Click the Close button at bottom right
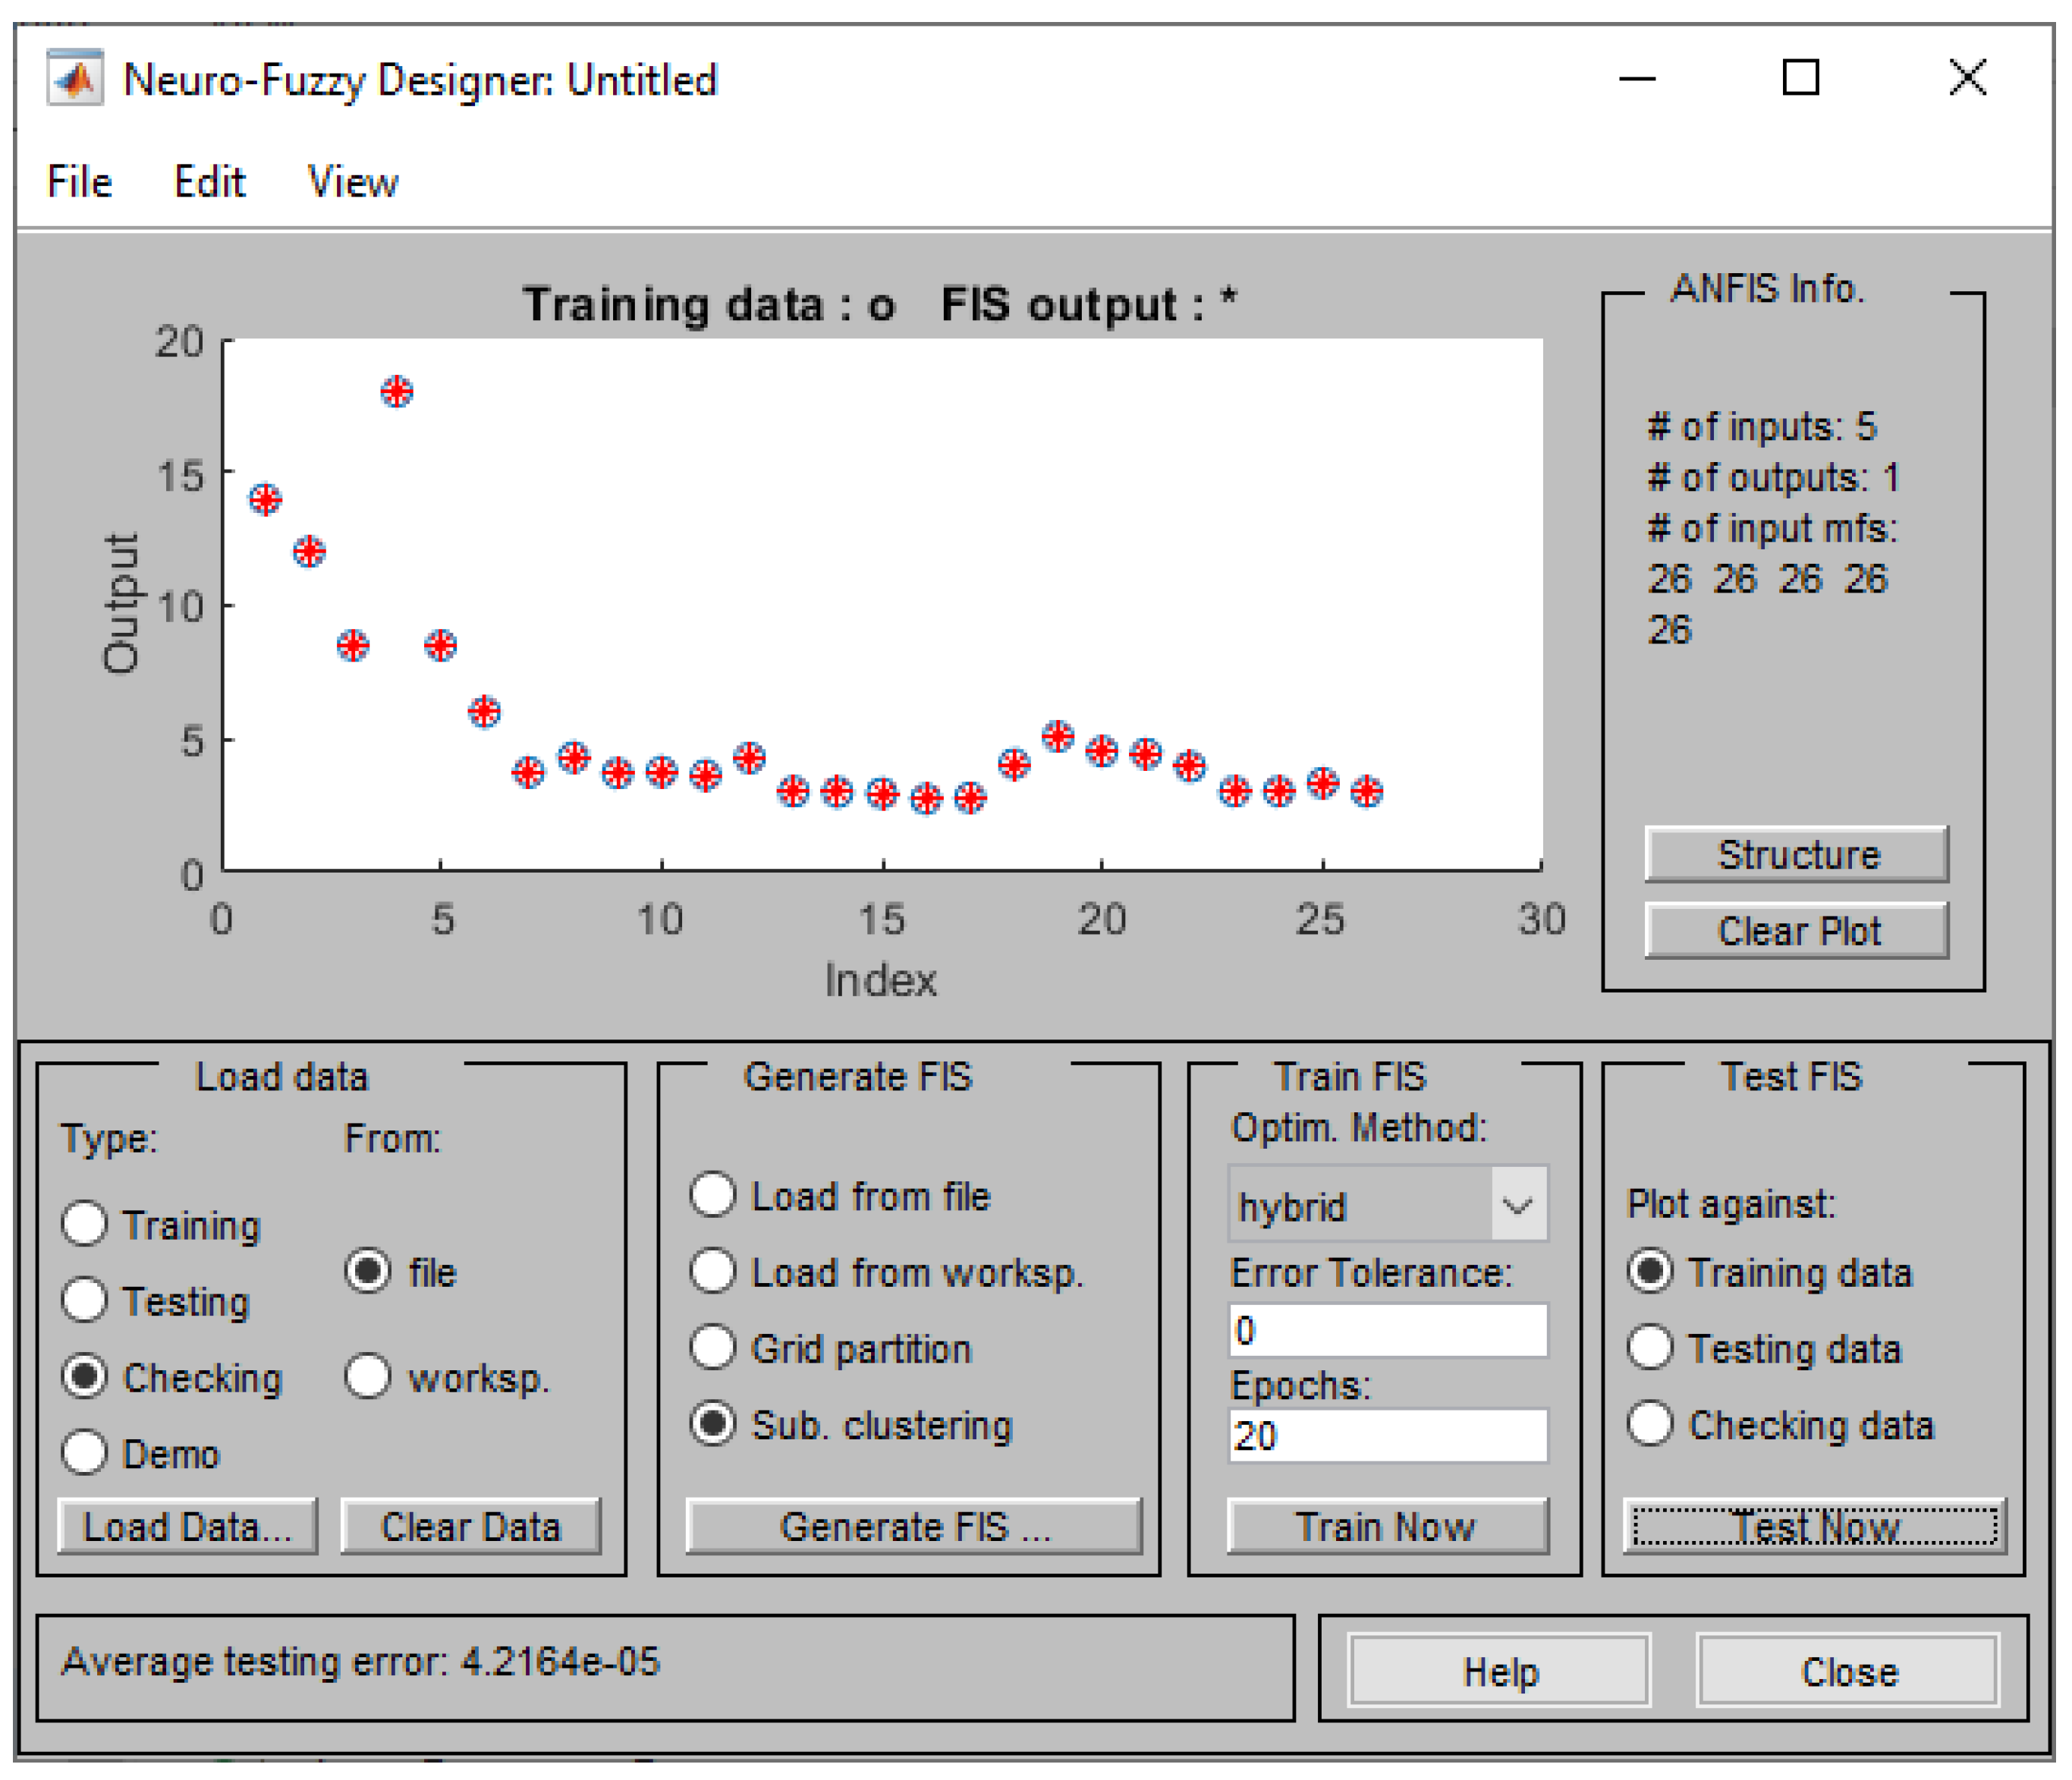Screen dimensions: 2072x1780 pyautogui.click(x=1848, y=1671)
